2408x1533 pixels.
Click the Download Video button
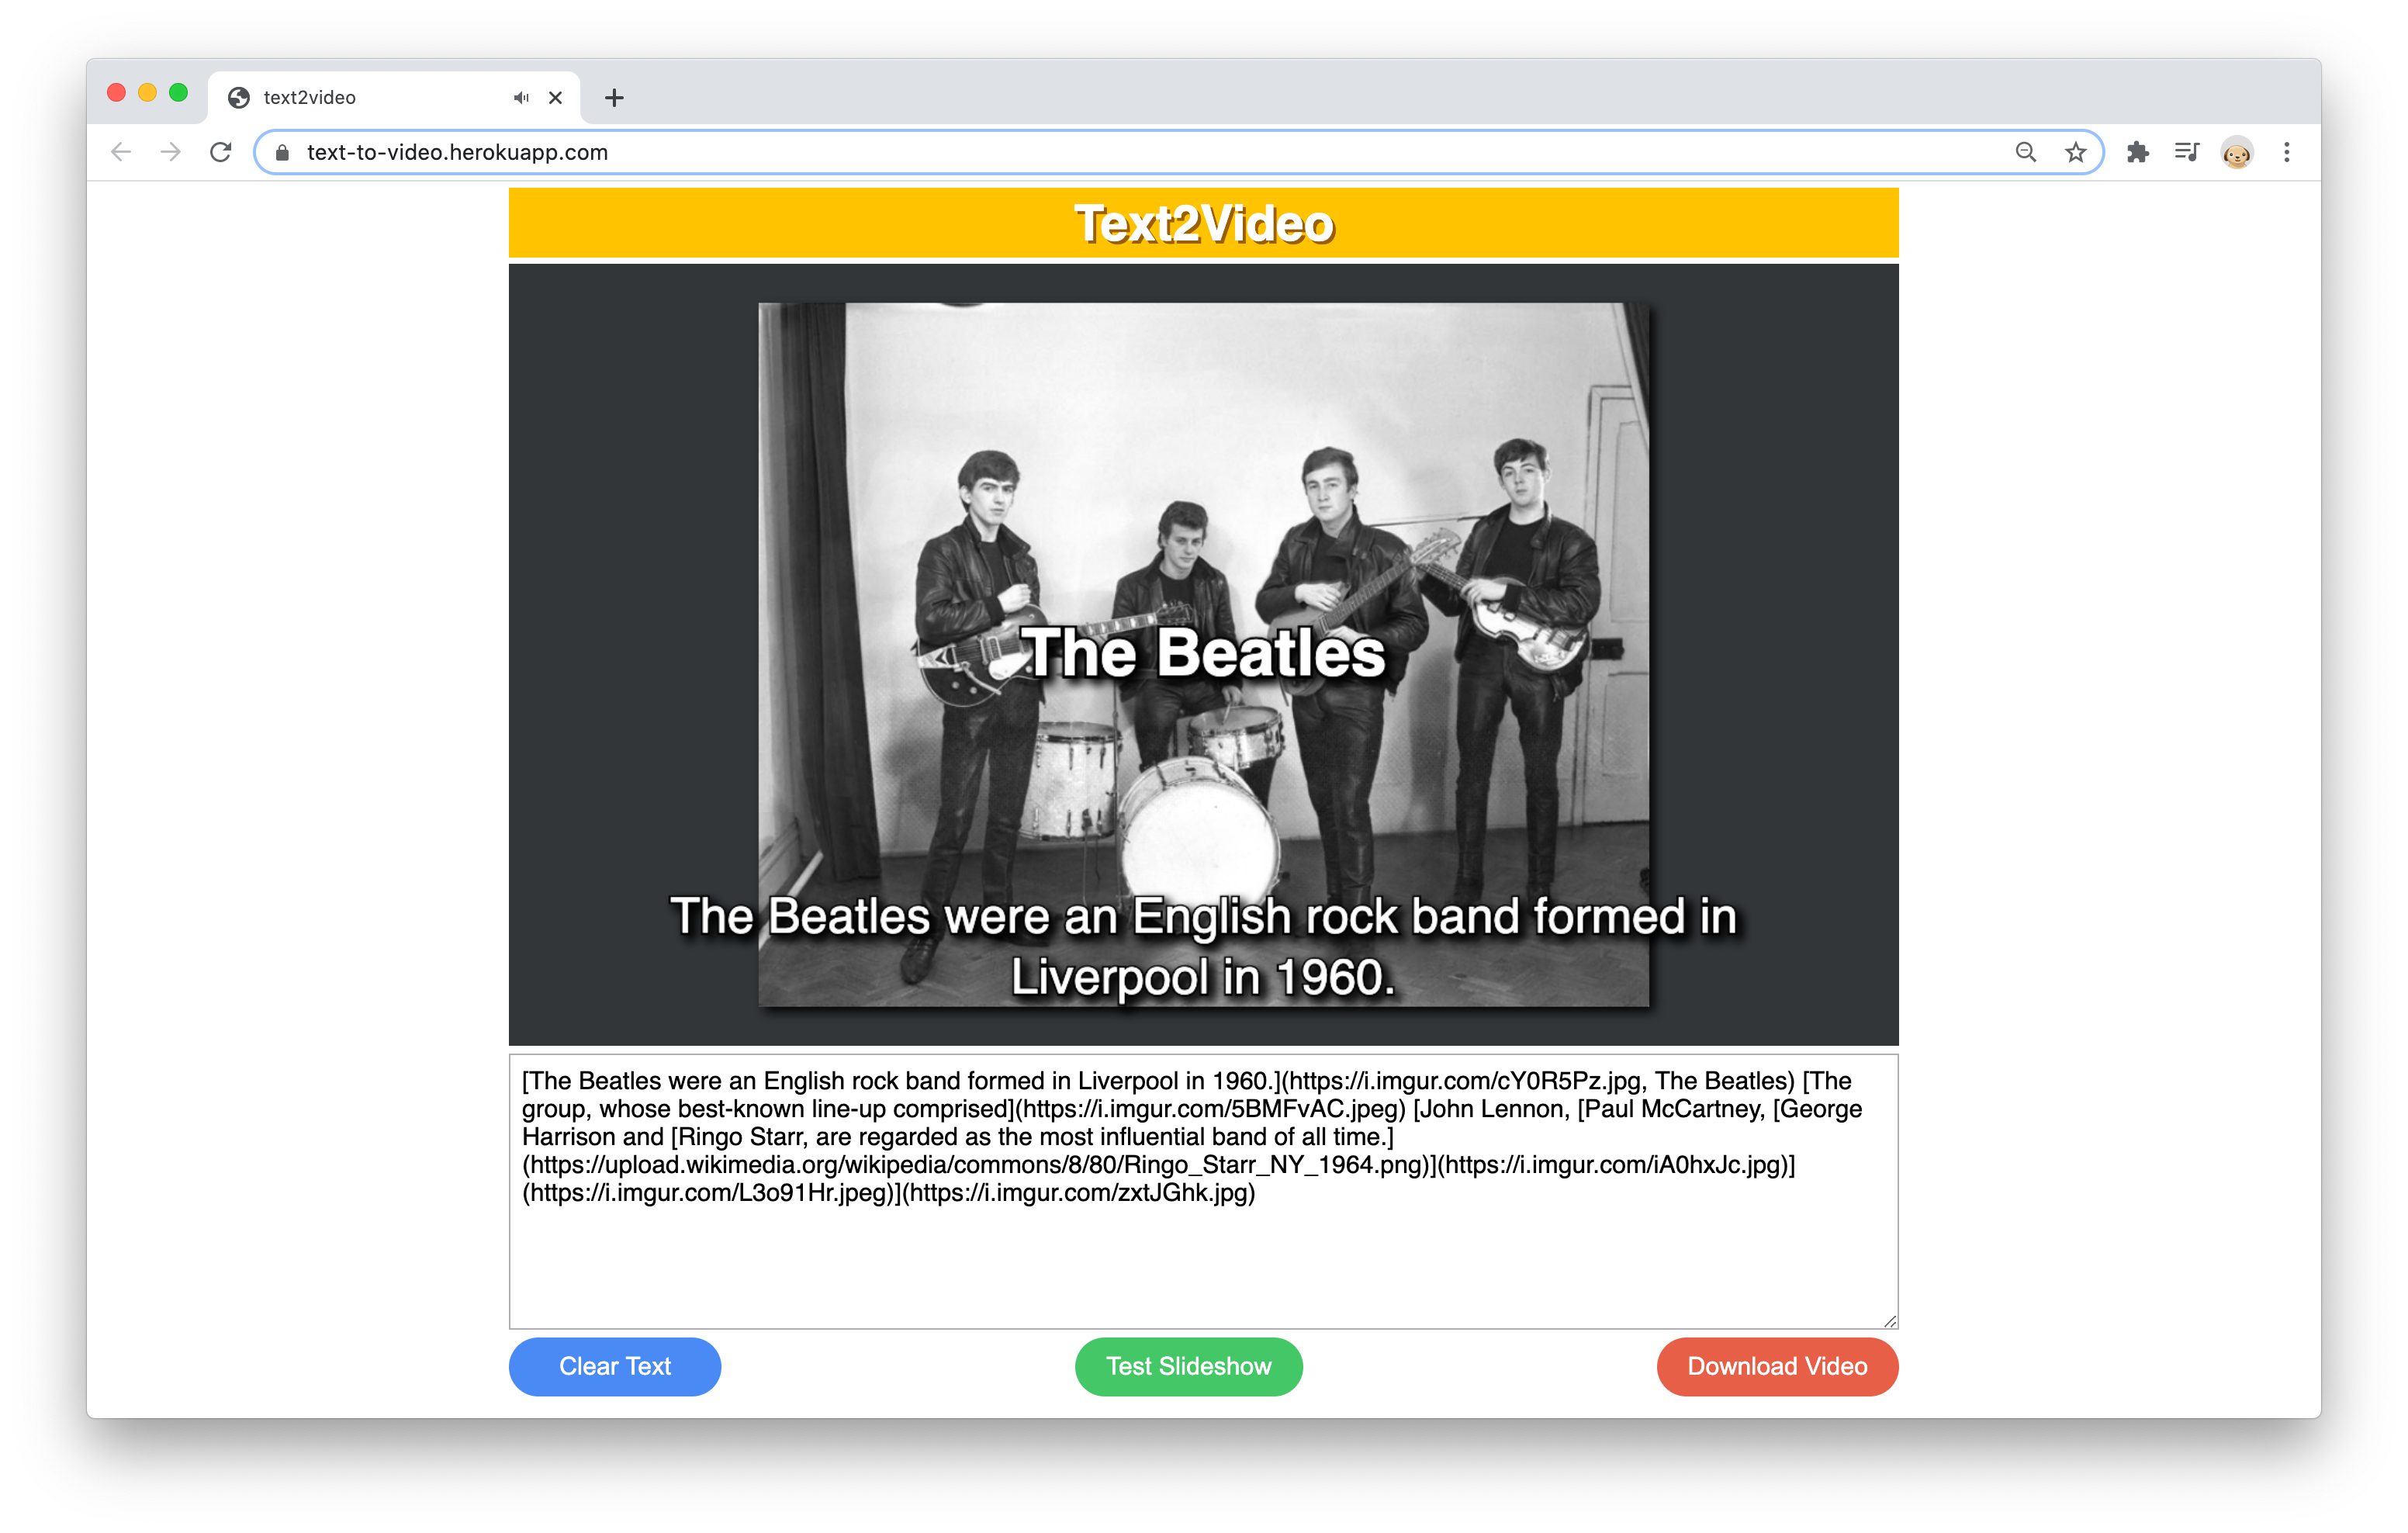click(1774, 1366)
